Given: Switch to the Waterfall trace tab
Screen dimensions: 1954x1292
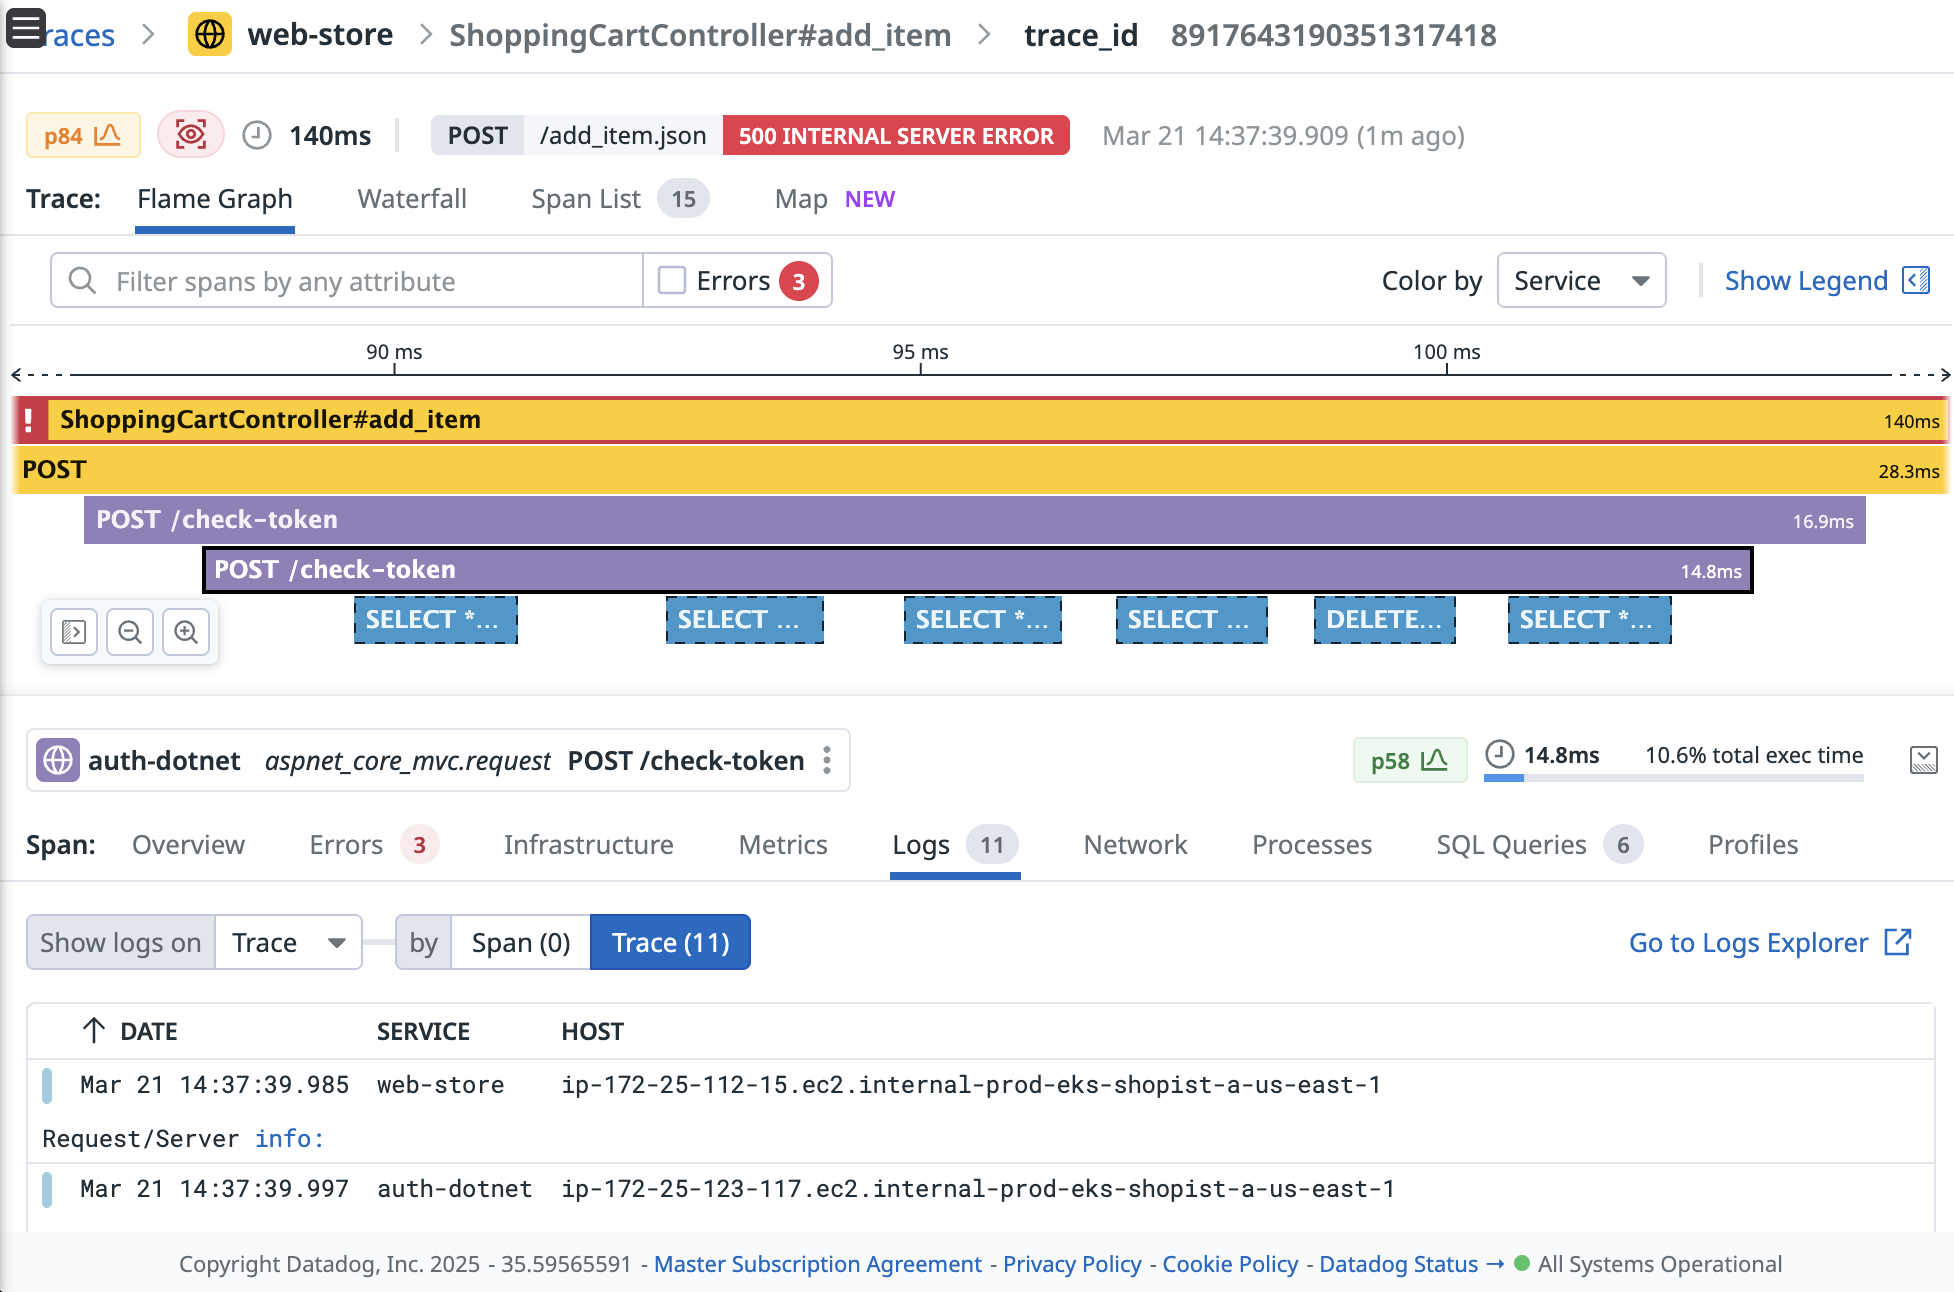Looking at the screenshot, I should 411,198.
